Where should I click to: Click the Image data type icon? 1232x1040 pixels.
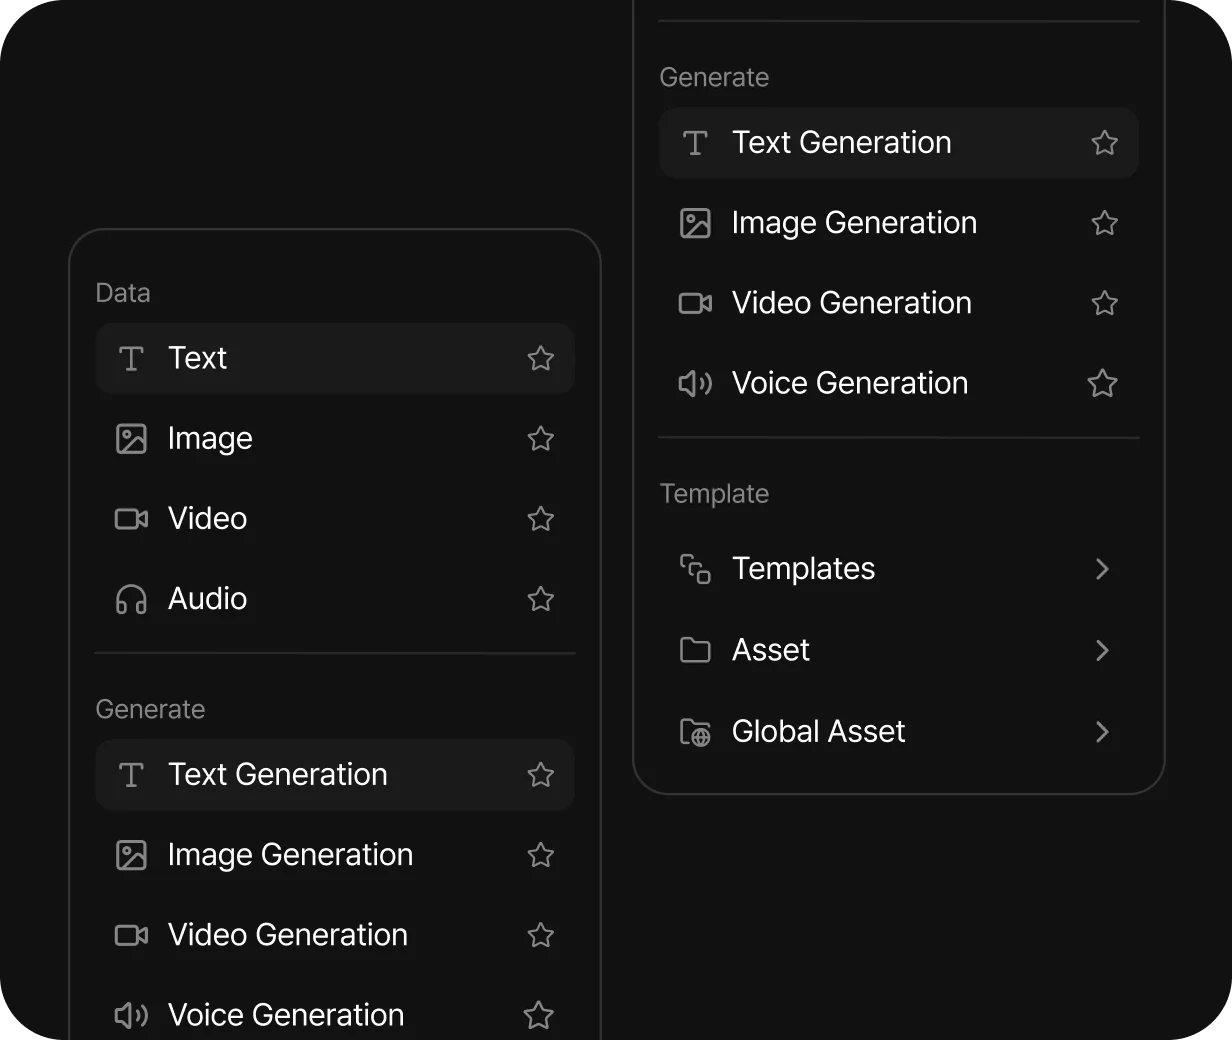pos(131,439)
